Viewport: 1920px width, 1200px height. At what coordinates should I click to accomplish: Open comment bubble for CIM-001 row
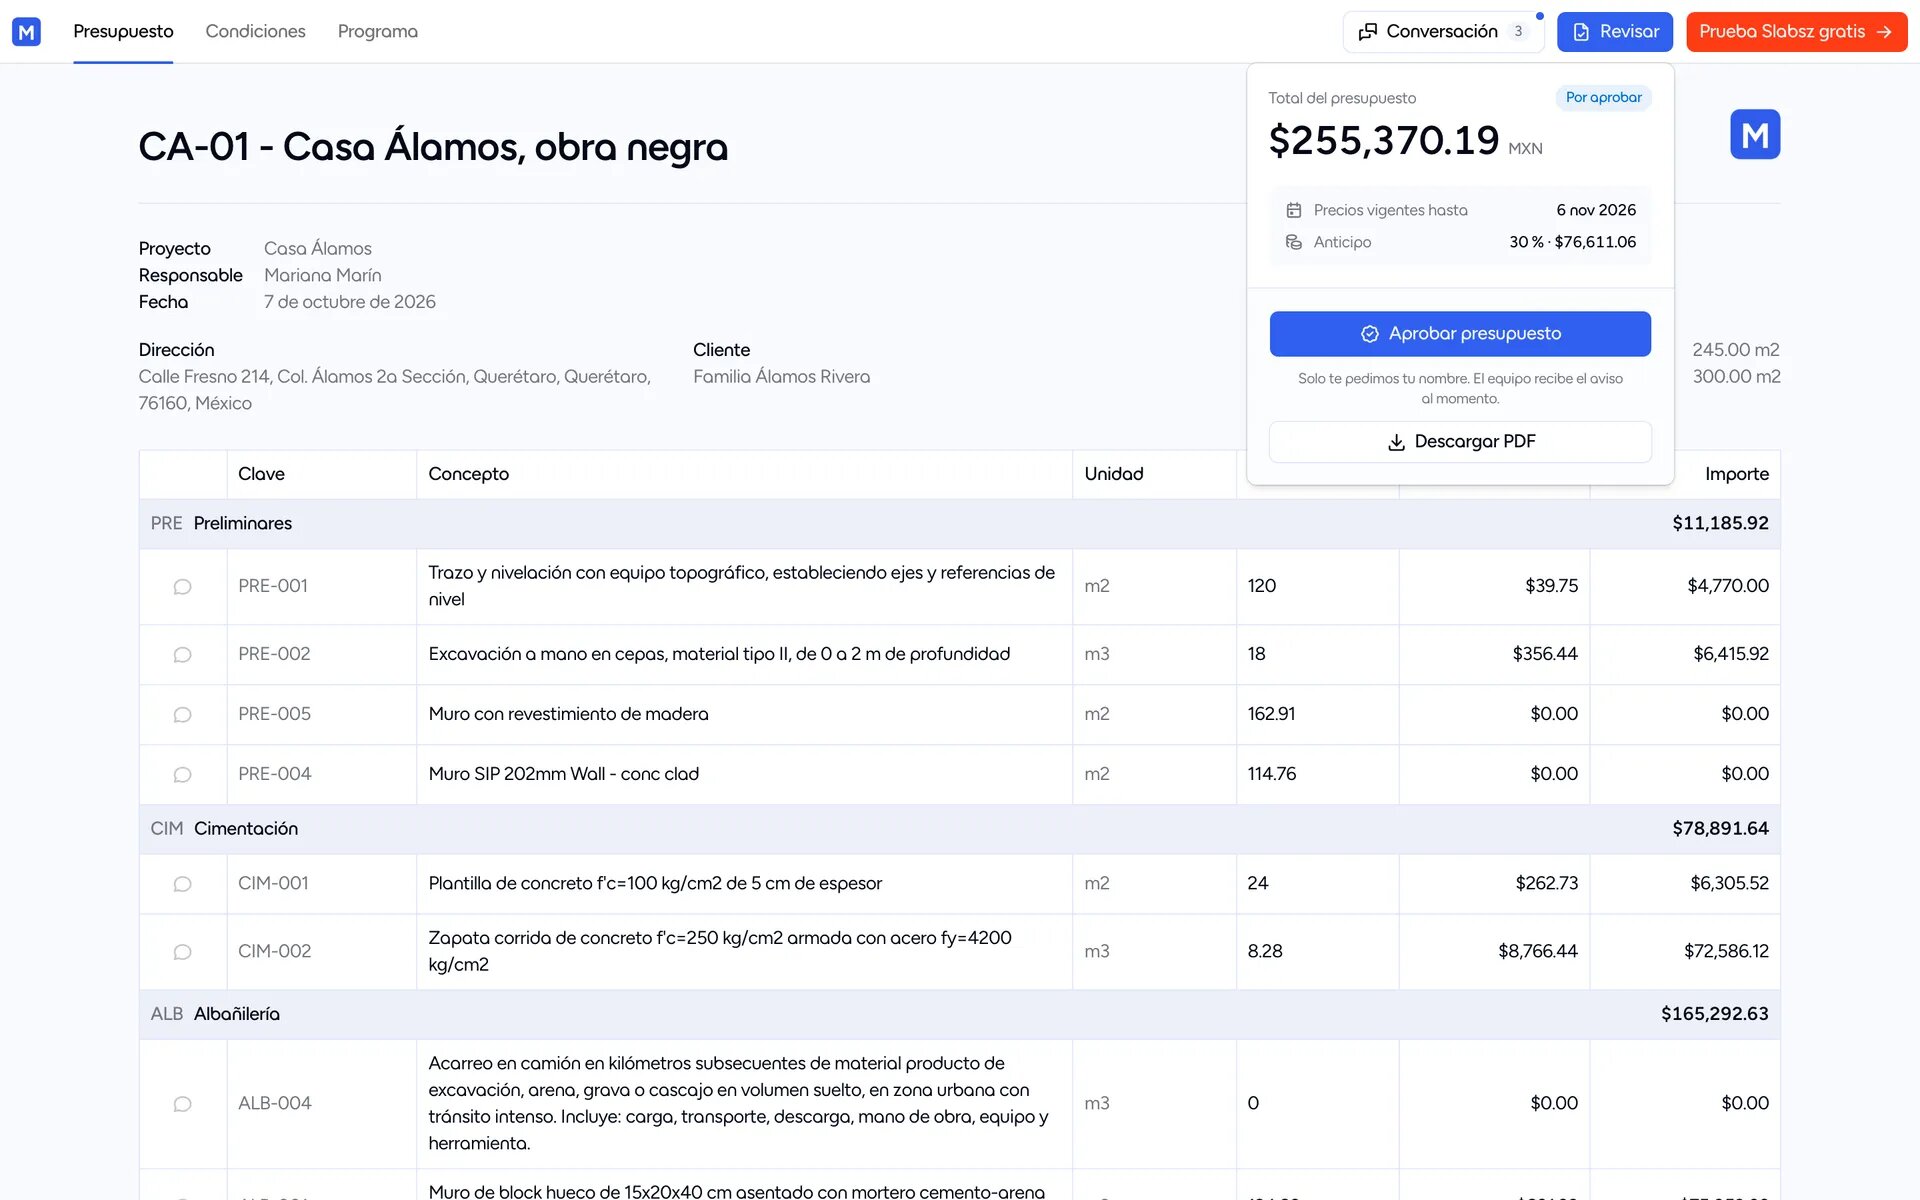pyautogui.click(x=182, y=884)
